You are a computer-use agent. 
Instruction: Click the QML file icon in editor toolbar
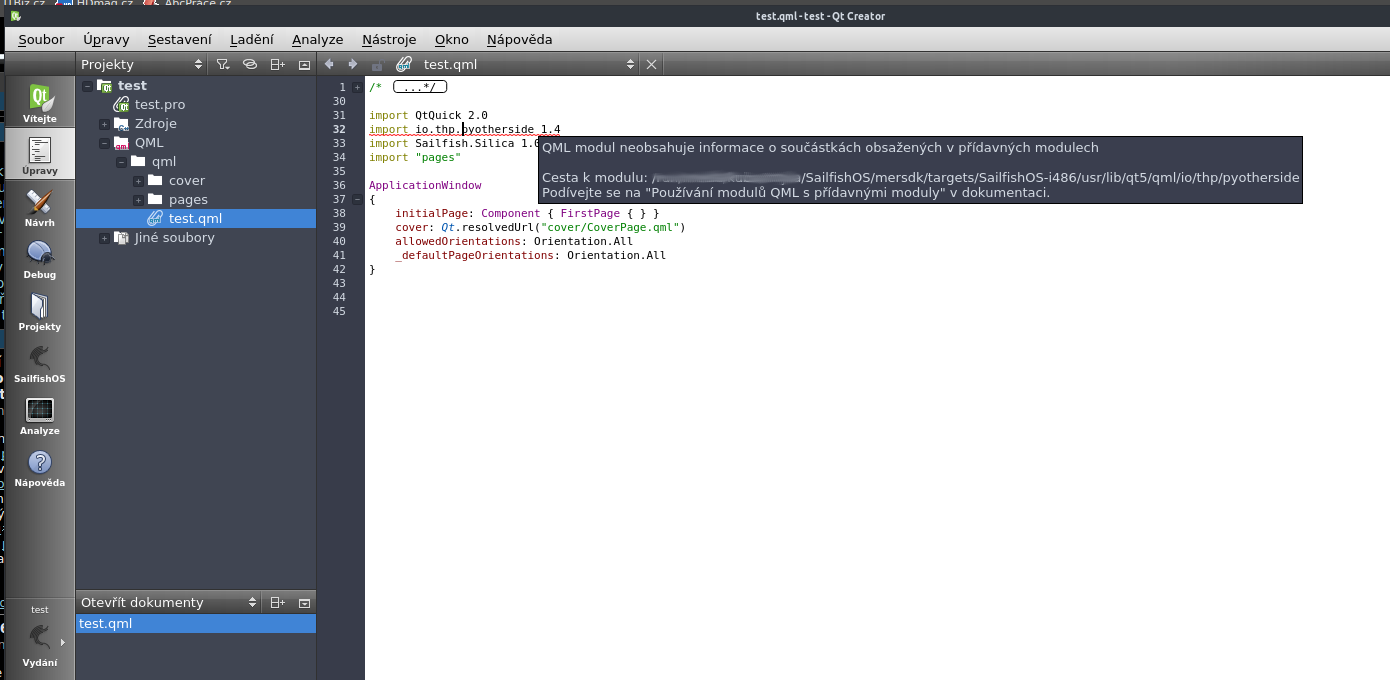tap(404, 64)
